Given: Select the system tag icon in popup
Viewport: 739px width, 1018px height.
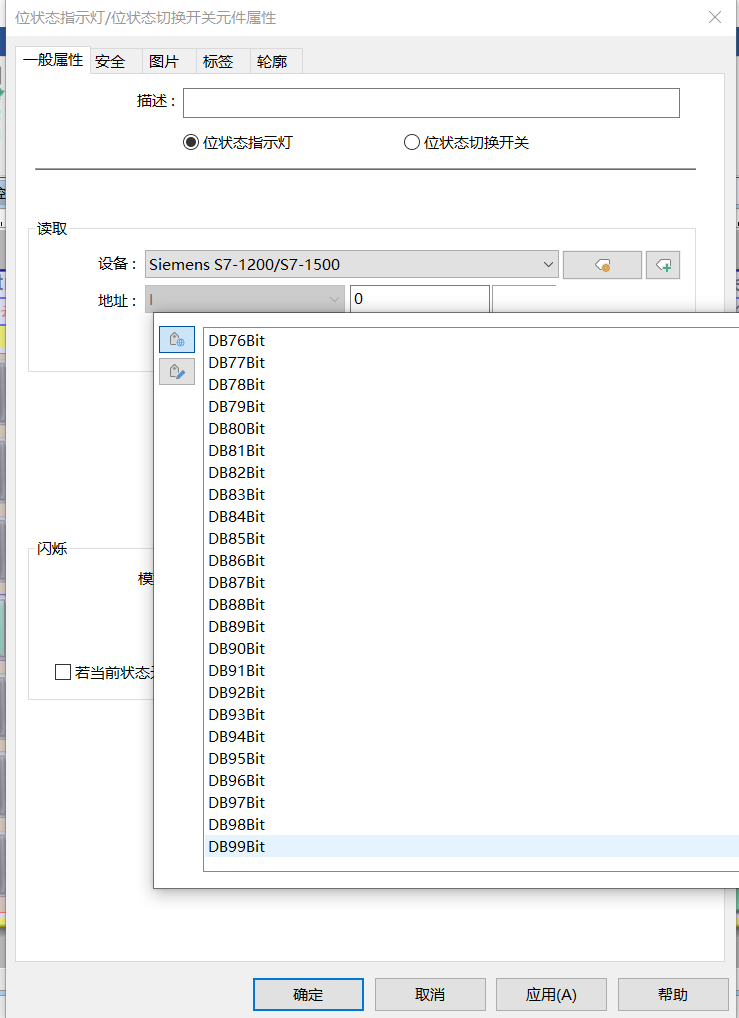Looking at the screenshot, I should click(x=176, y=340).
